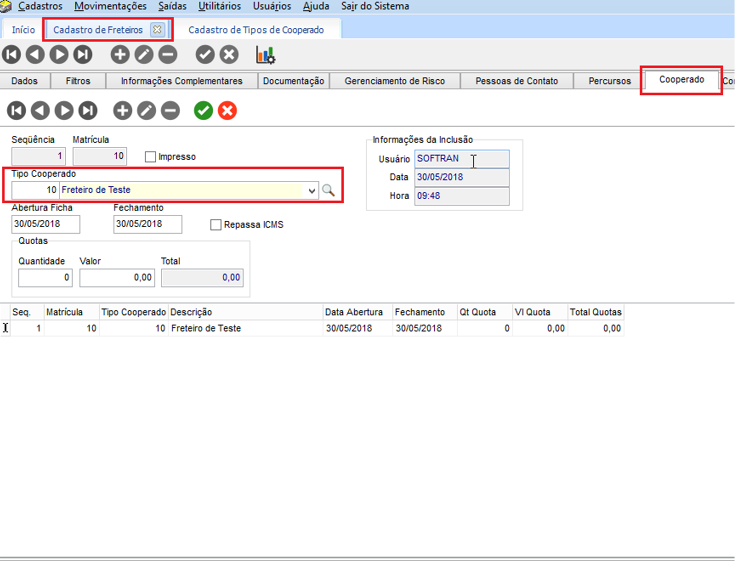Click the Abertura Ficha date field
Image resolution: width=738 pixels, height=561 pixels.
[x=45, y=225]
